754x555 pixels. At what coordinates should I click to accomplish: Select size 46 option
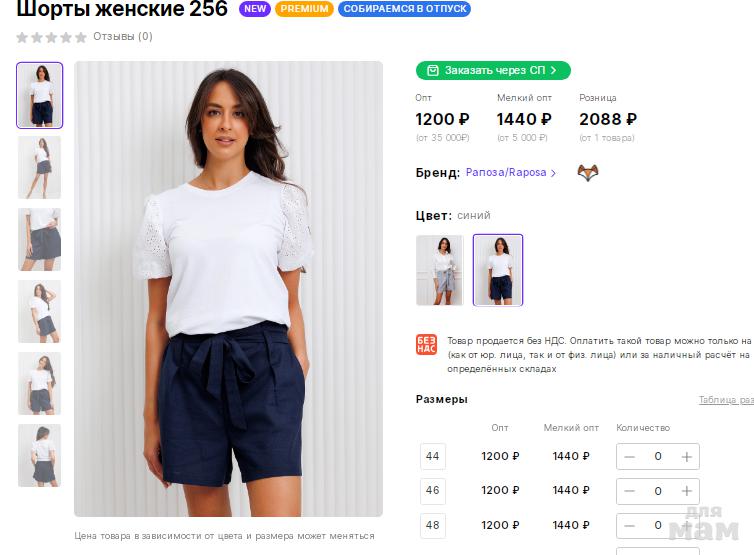coord(433,491)
